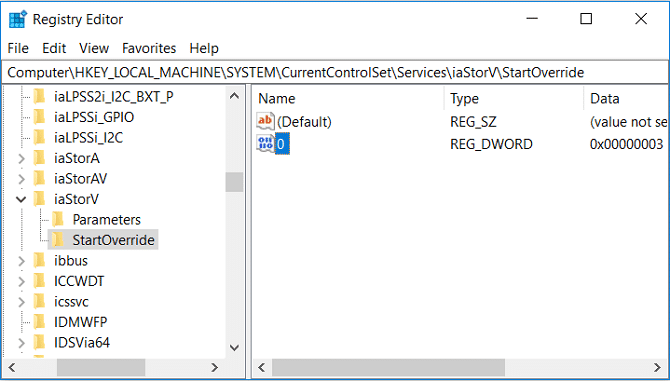This screenshot has width=670, height=381.
Task: Open the Edit menu
Action: [54, 48]
